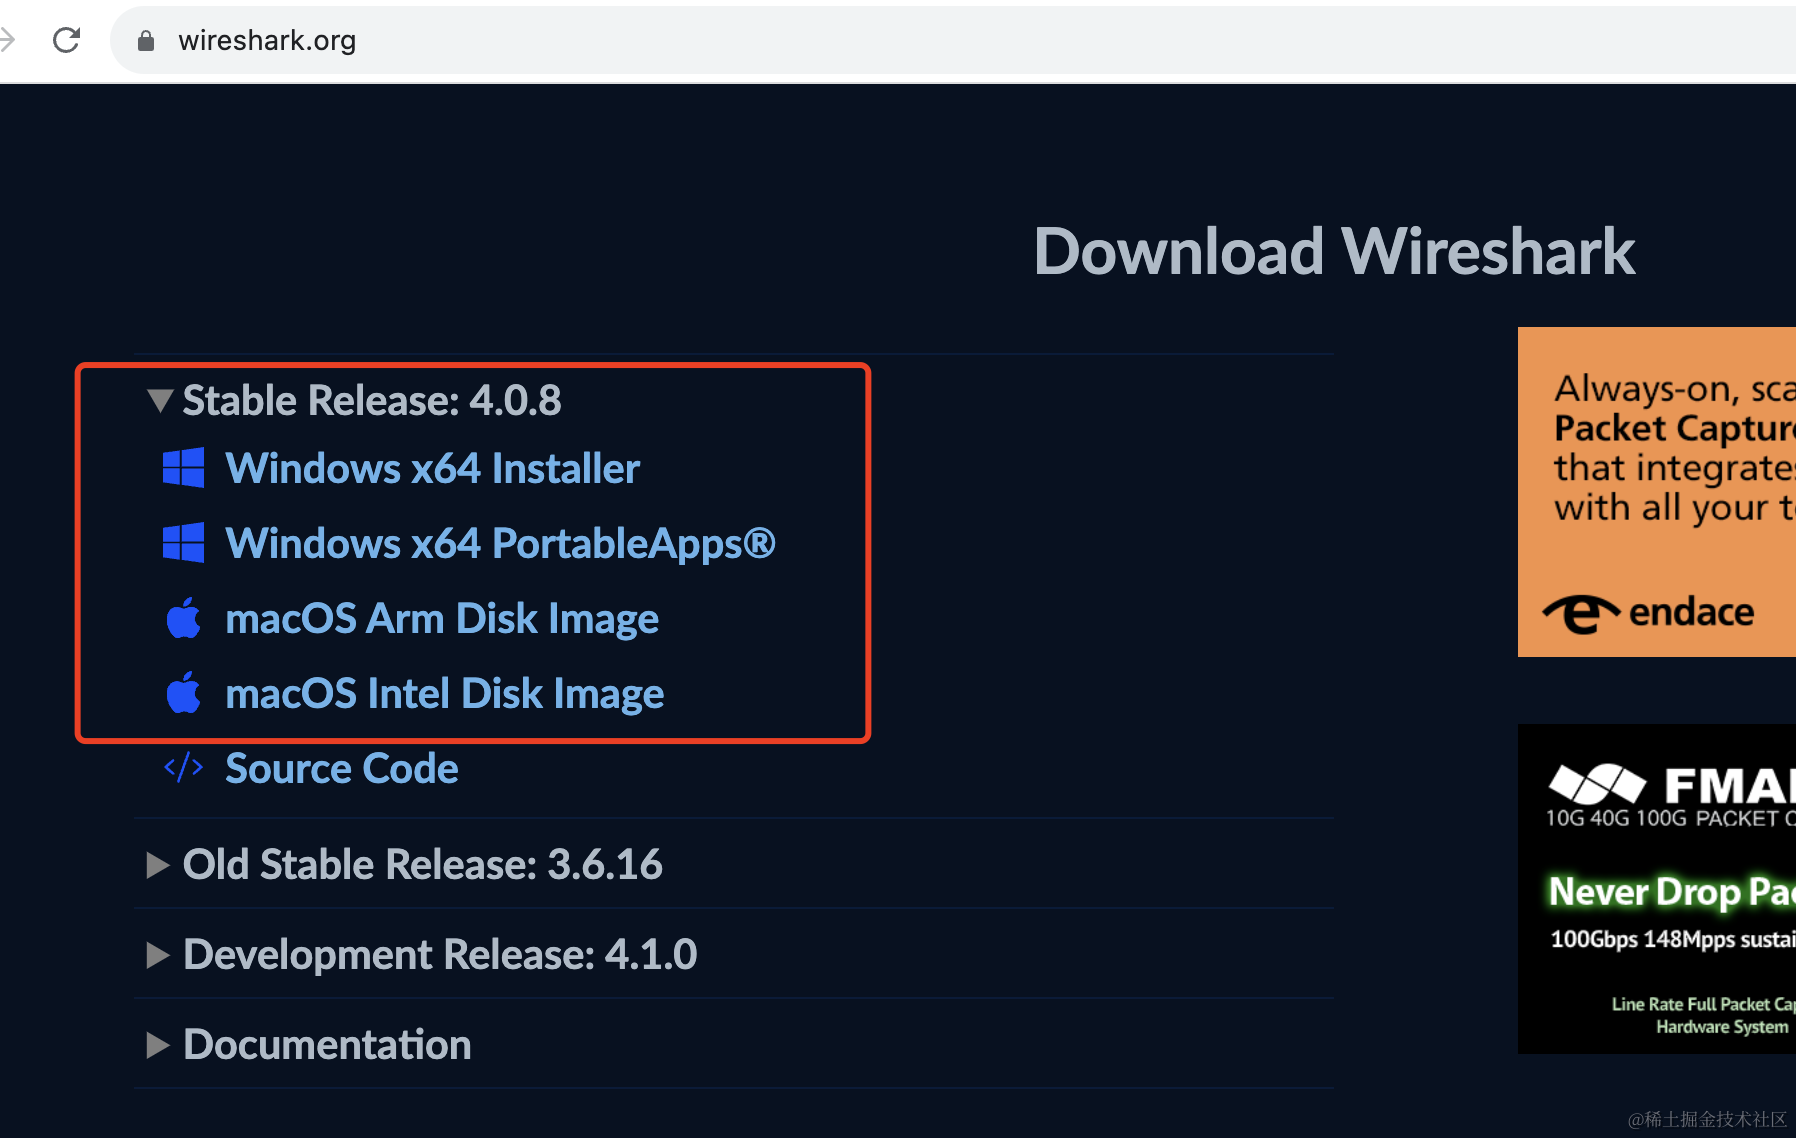The image size is (1796, 1138).
Task: Reload the page with the refresh icon
Action: click(66, 40)
